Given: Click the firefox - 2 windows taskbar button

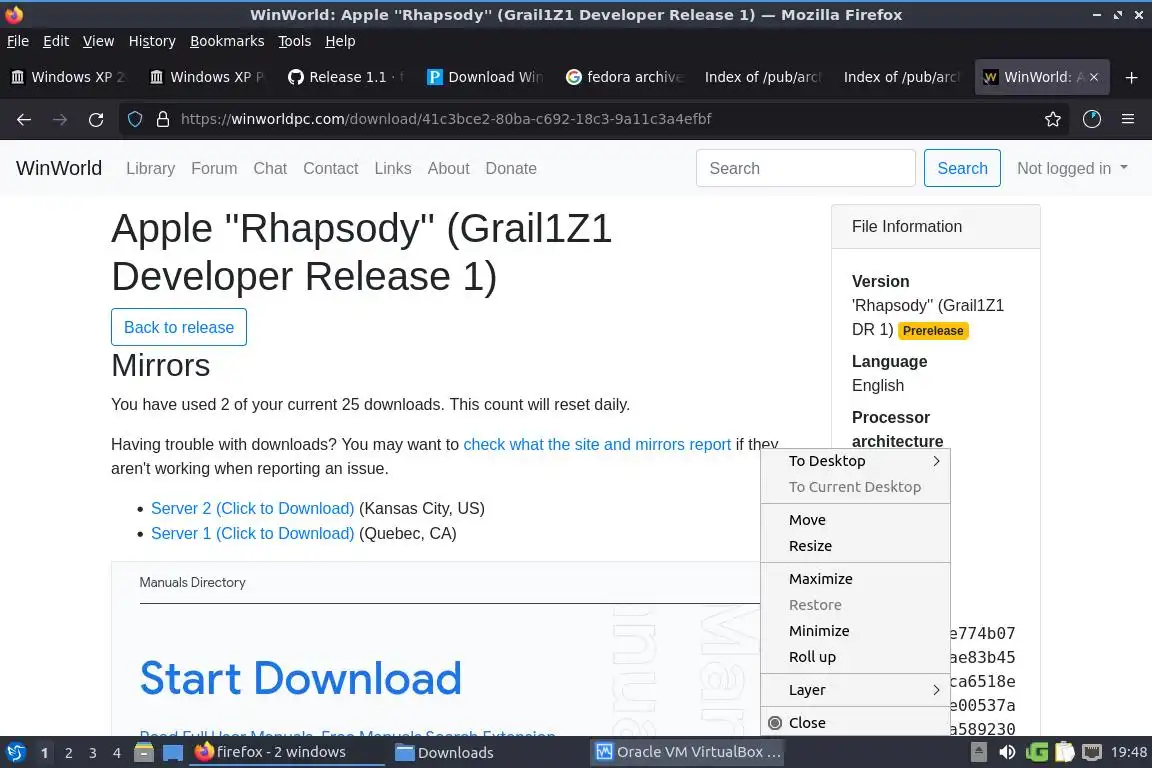Looking at the screenshot, I should pyautogui.click(x=287, y=752).
